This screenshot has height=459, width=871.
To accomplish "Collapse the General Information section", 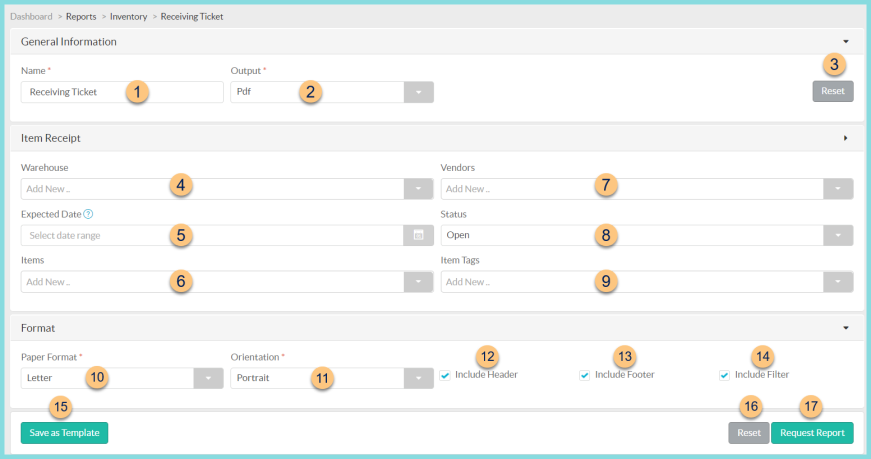I will click(x=845, y=42).
